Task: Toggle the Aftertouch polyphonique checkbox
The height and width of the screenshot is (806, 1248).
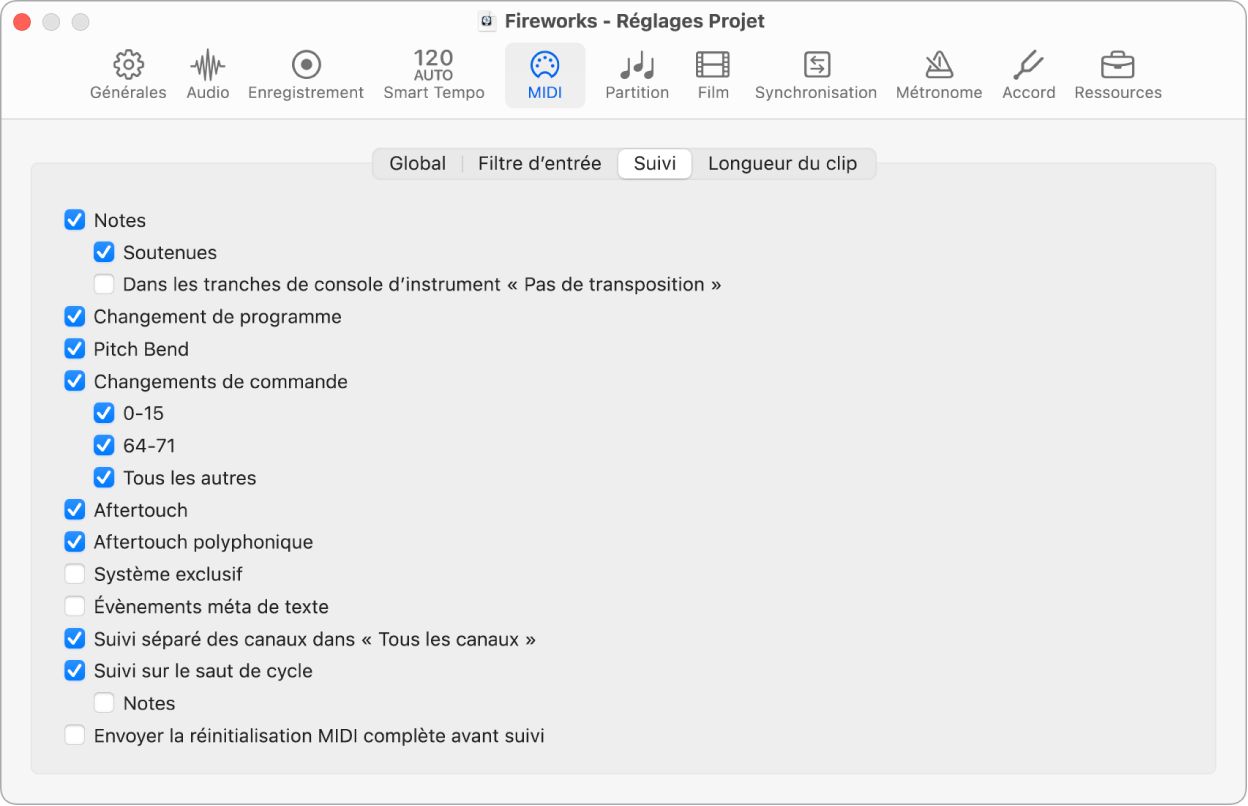Action: click(75, 542)
